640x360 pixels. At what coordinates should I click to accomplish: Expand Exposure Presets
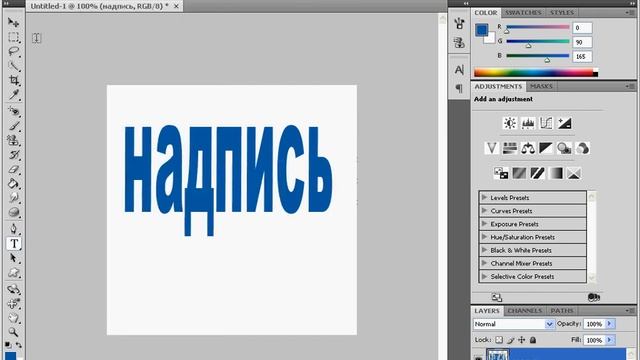coord(484,224)
